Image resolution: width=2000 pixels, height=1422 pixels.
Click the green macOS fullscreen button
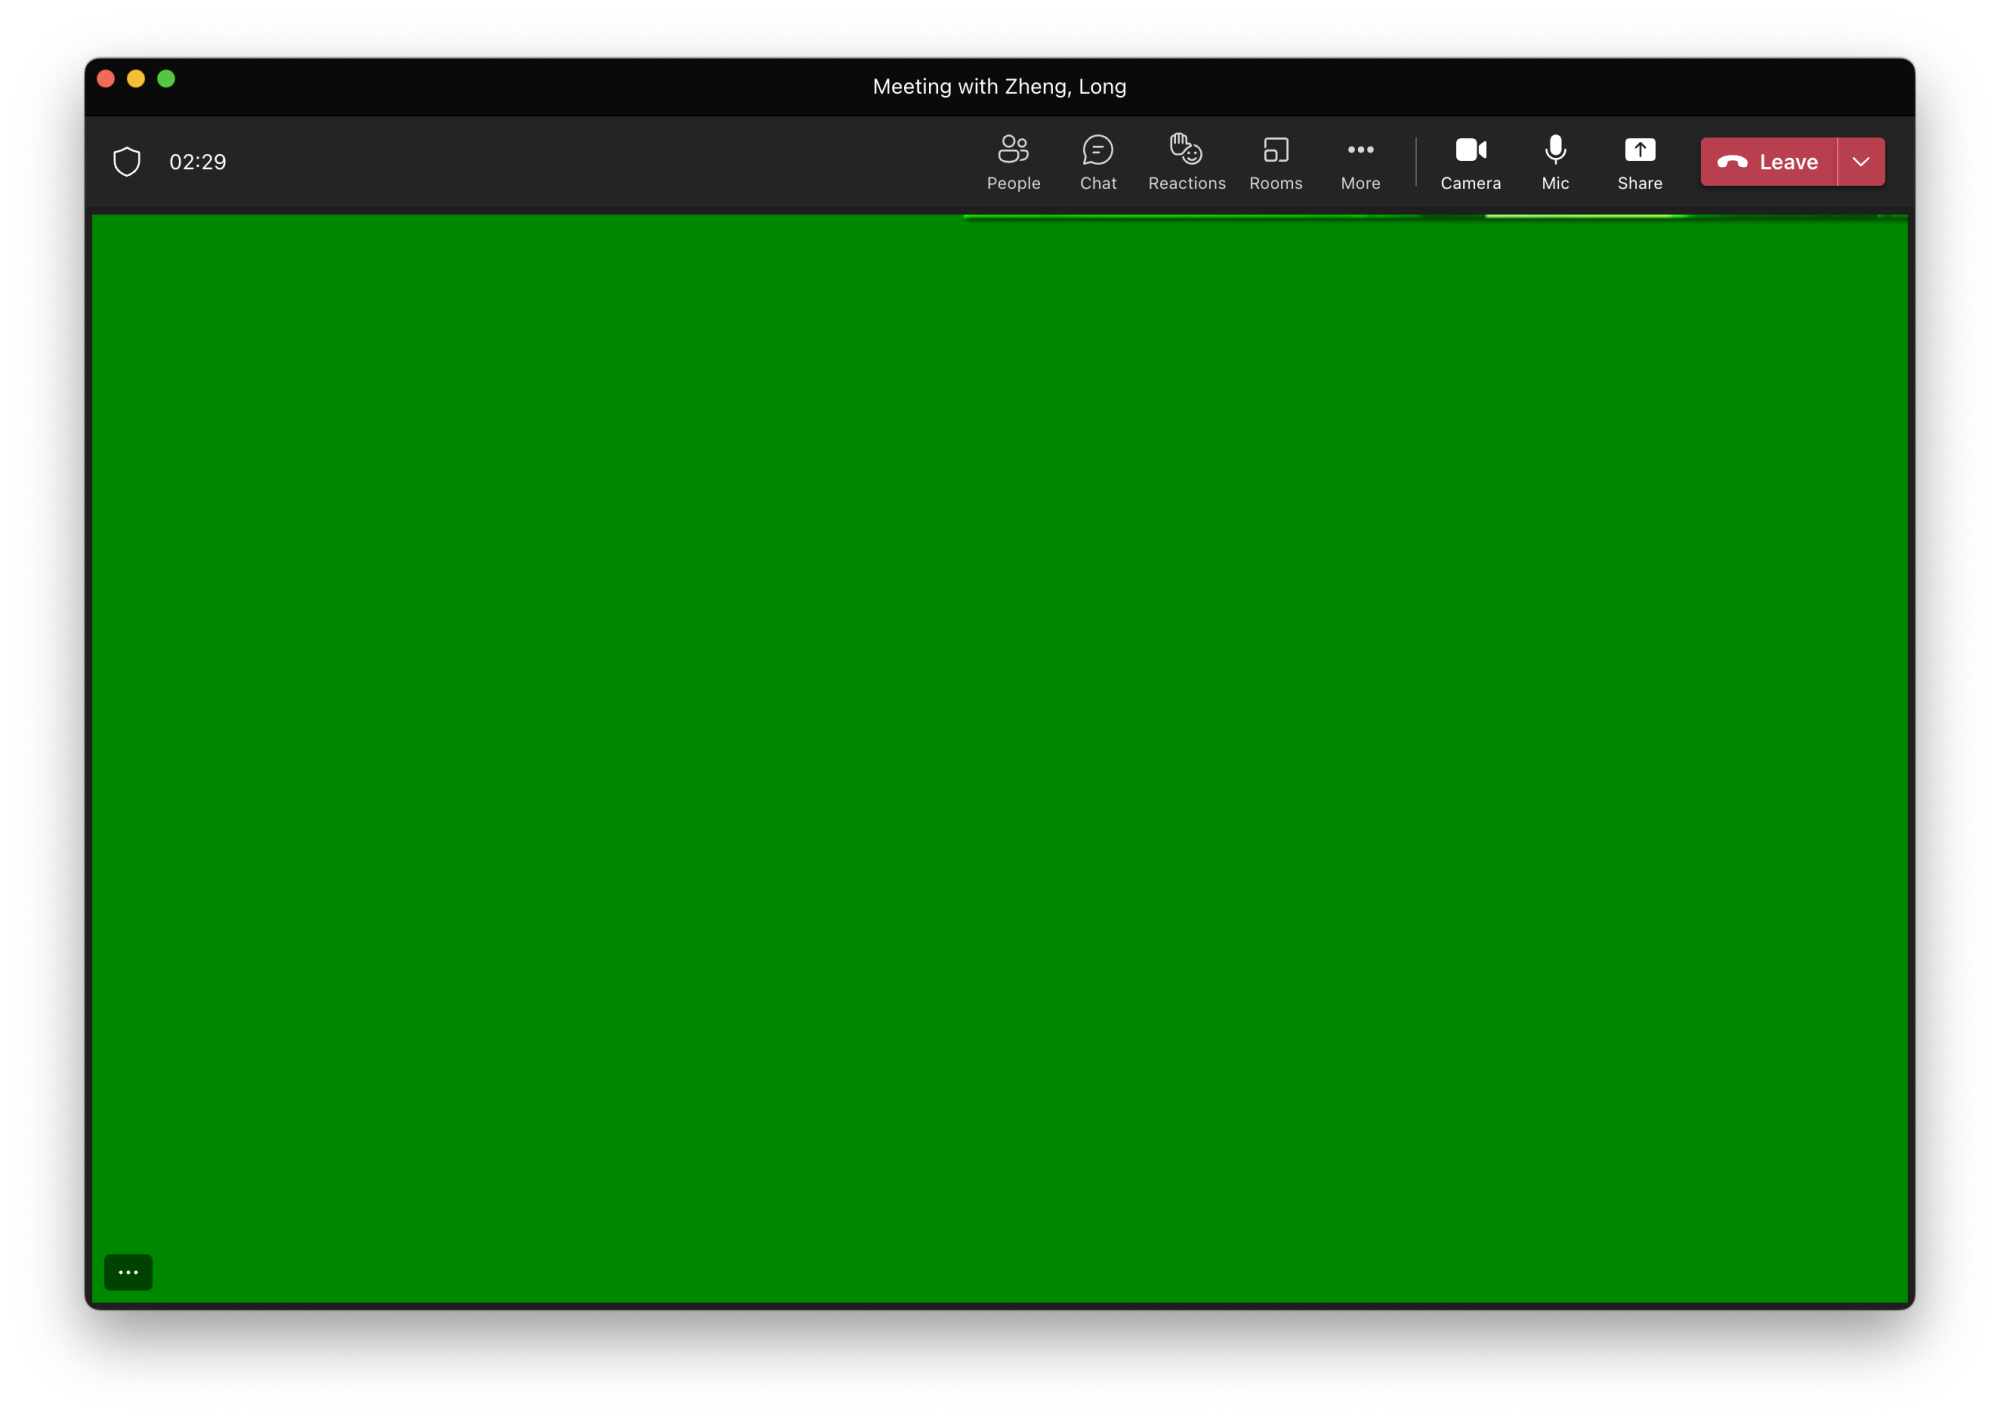point(166,79)
